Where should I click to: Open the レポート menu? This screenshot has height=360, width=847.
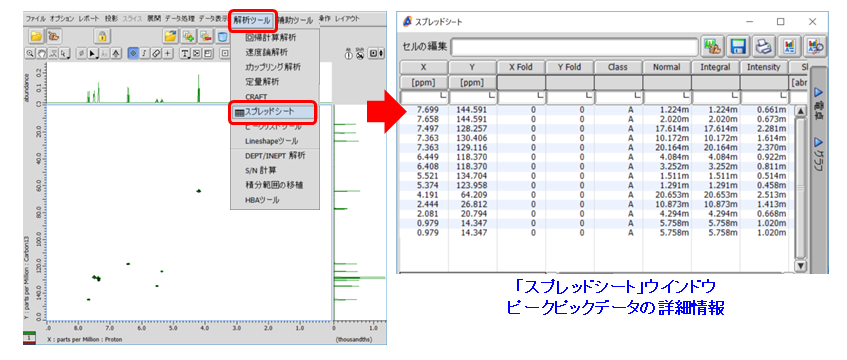coord(89,18)
